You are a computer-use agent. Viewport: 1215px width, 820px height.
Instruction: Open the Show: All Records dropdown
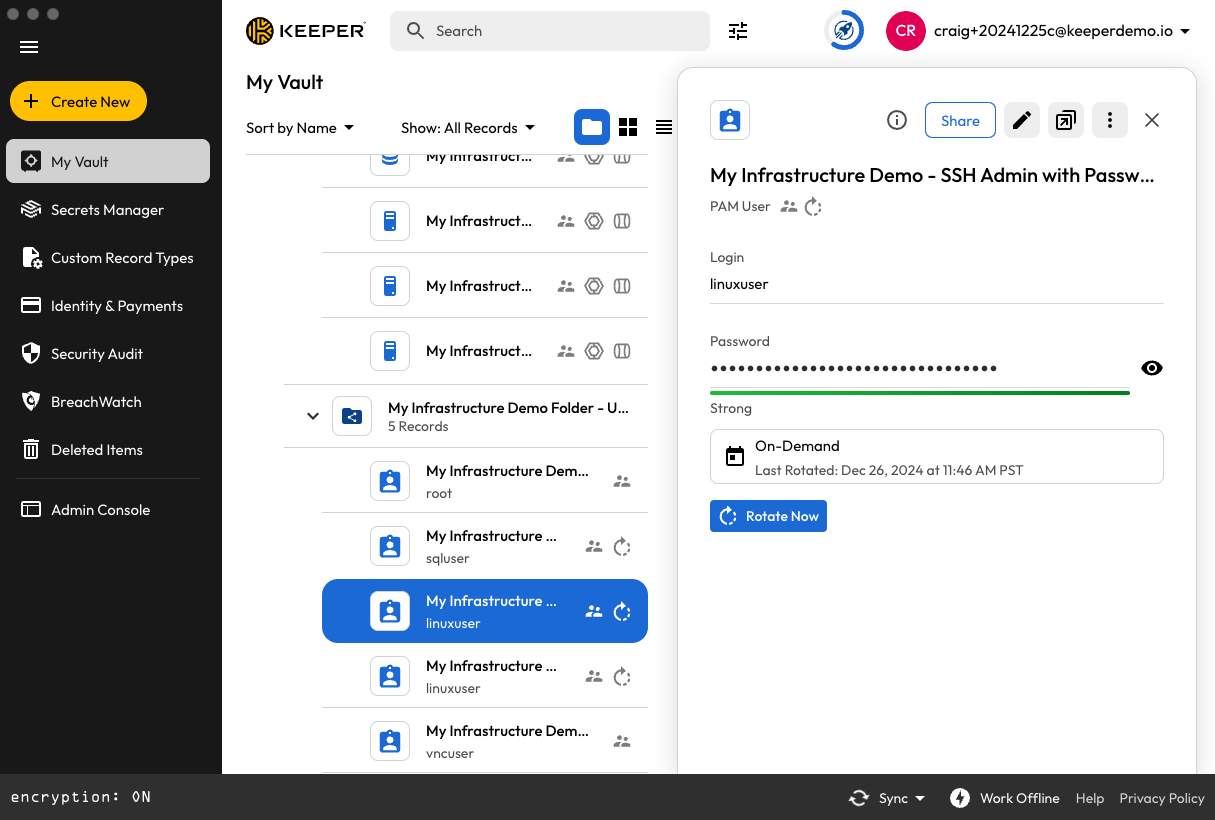[x=468, y=128]
